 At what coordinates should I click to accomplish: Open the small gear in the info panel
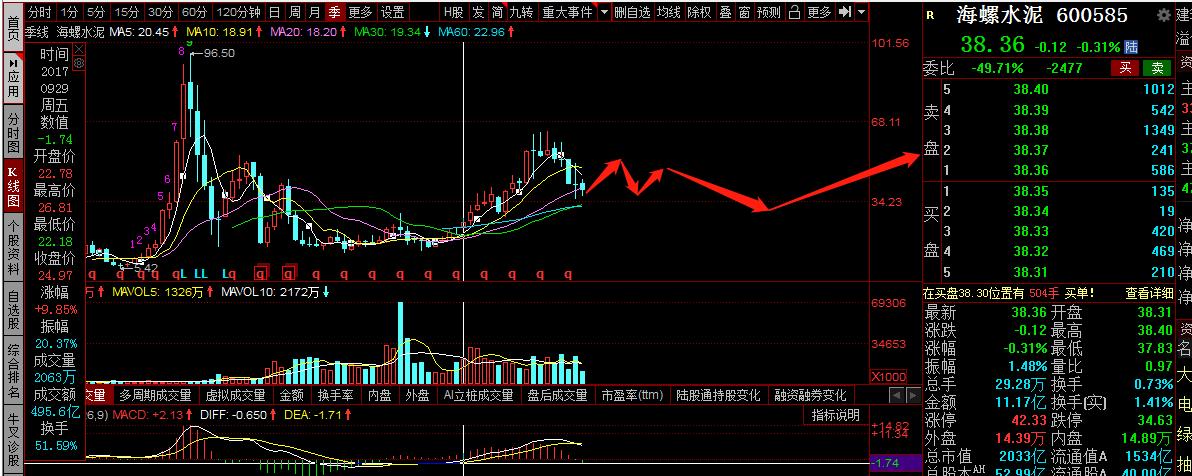coord(79,63)
